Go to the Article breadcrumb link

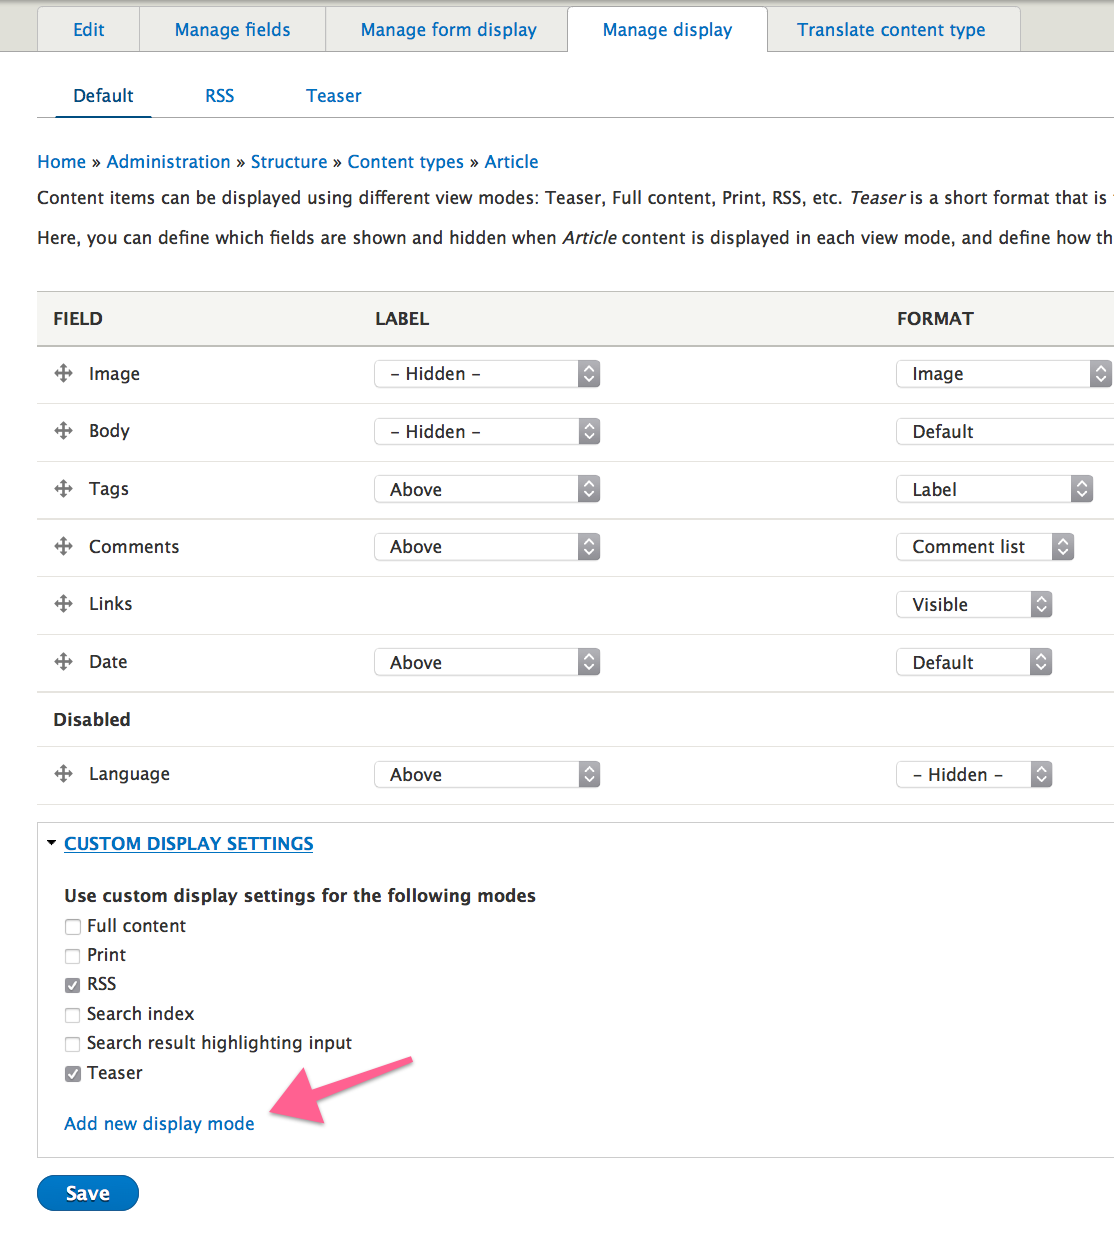pyautogui.click(x=511, y=161)
